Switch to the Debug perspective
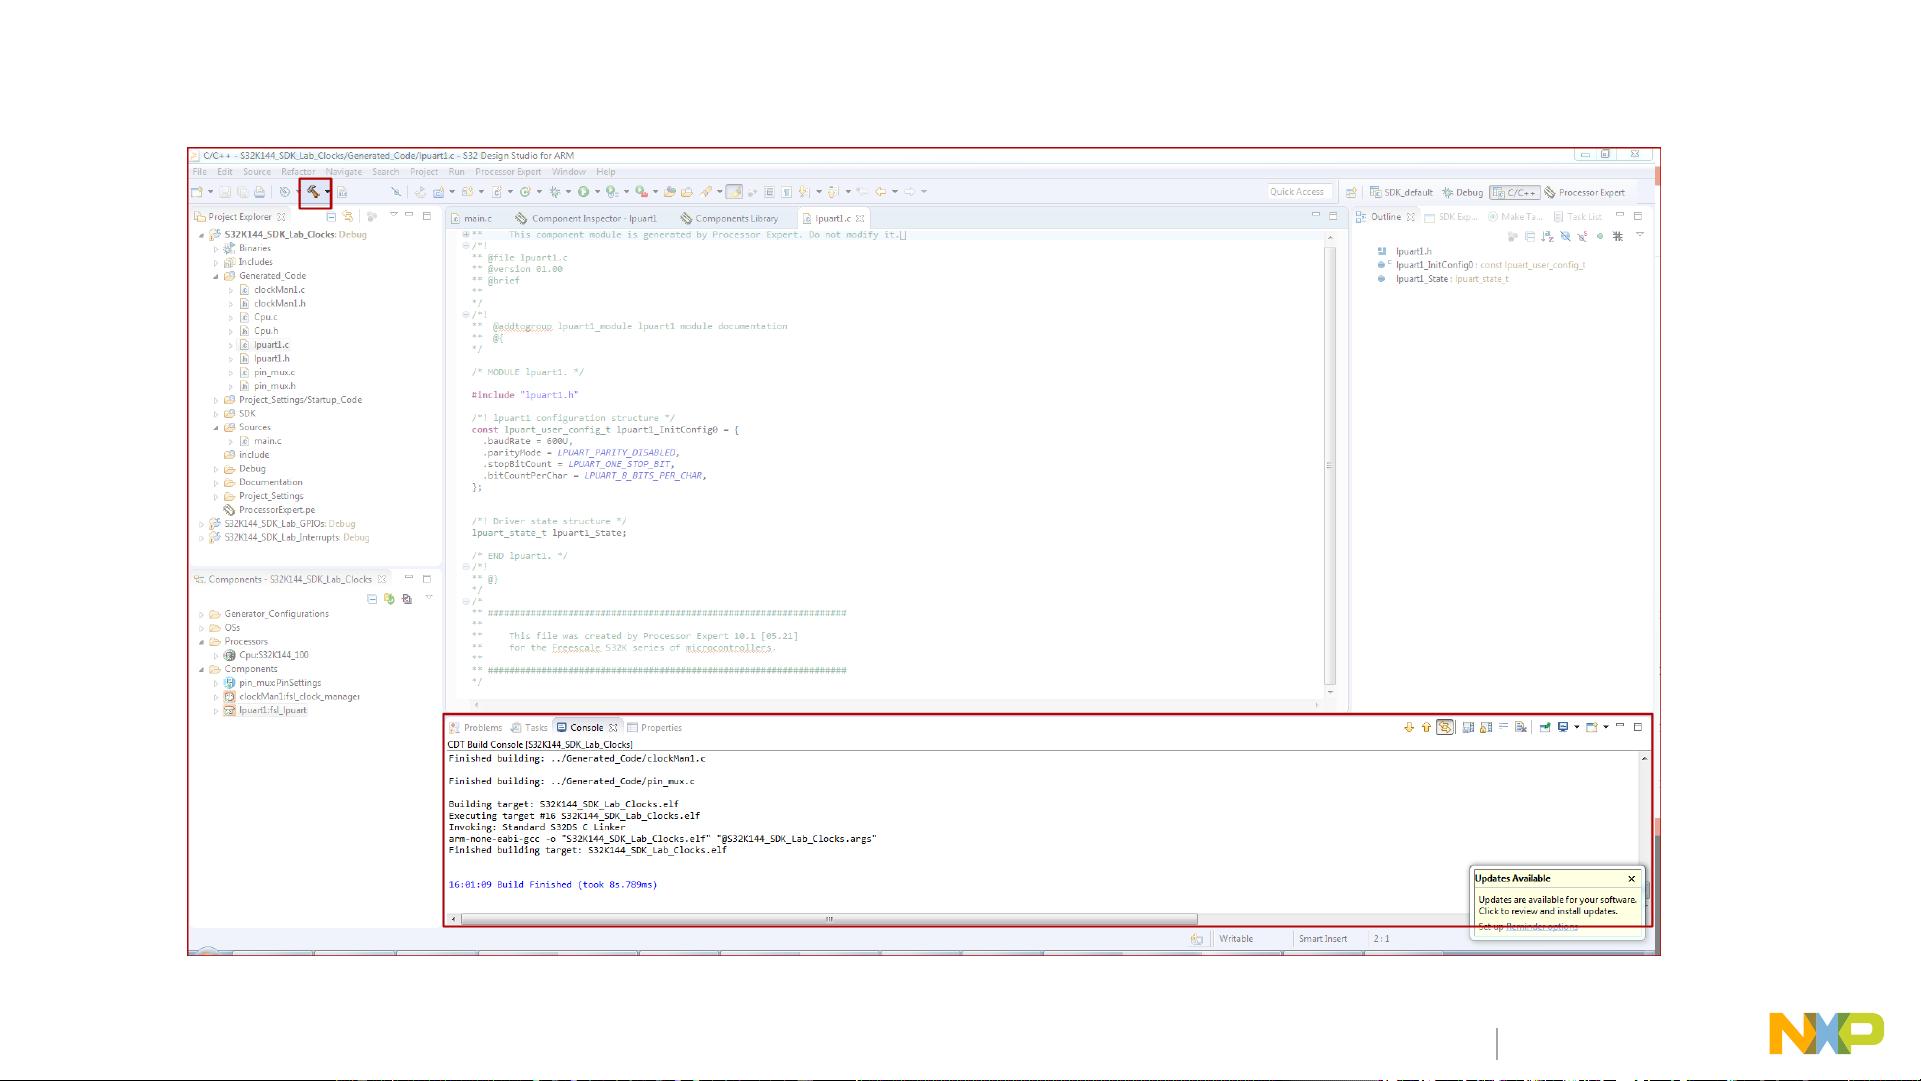 tap(1462, 193)
